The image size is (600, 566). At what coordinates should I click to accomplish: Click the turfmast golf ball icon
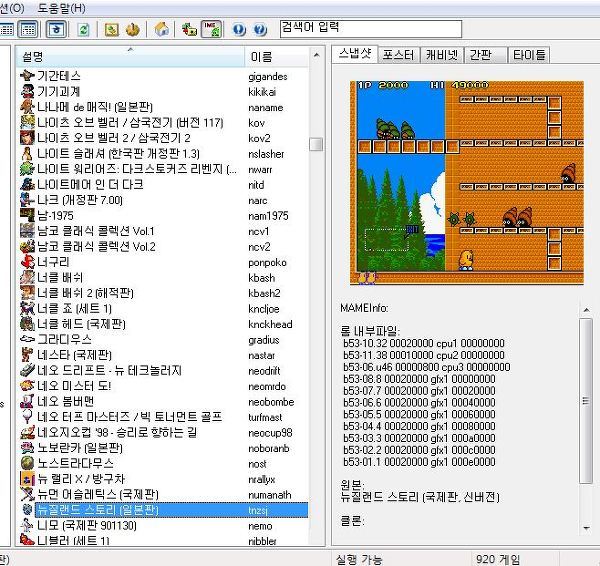27,416
